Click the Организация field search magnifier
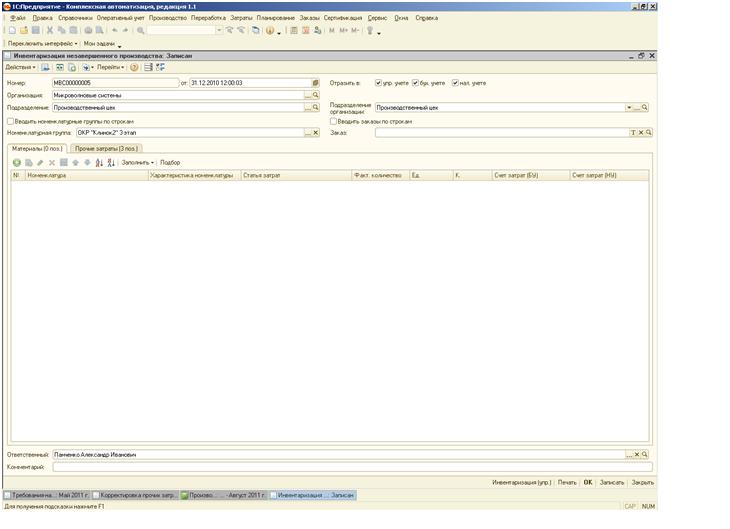 pyautogui.click(x=316, y=95)
